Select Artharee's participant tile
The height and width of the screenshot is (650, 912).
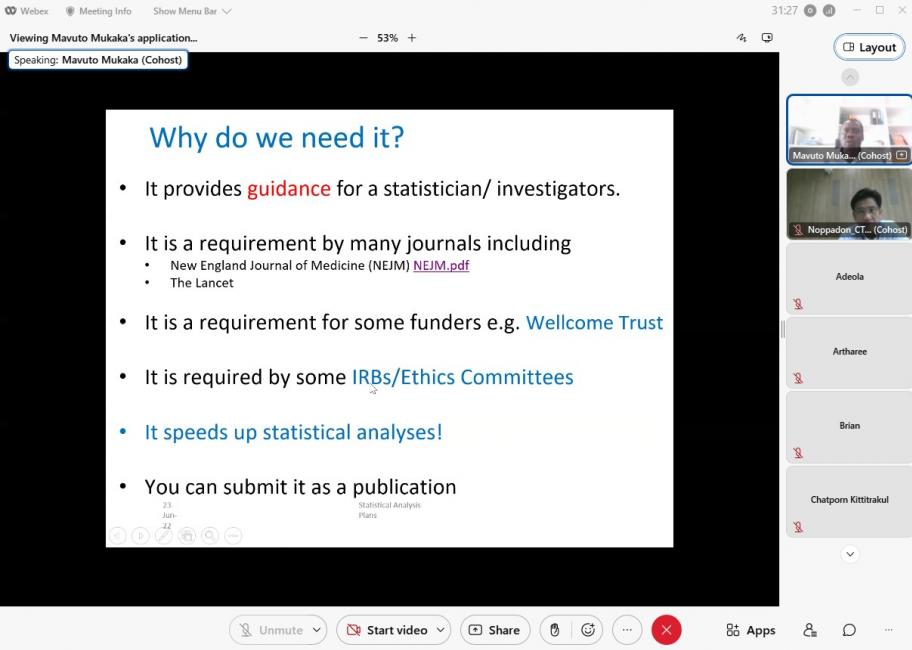pos(849,353)
